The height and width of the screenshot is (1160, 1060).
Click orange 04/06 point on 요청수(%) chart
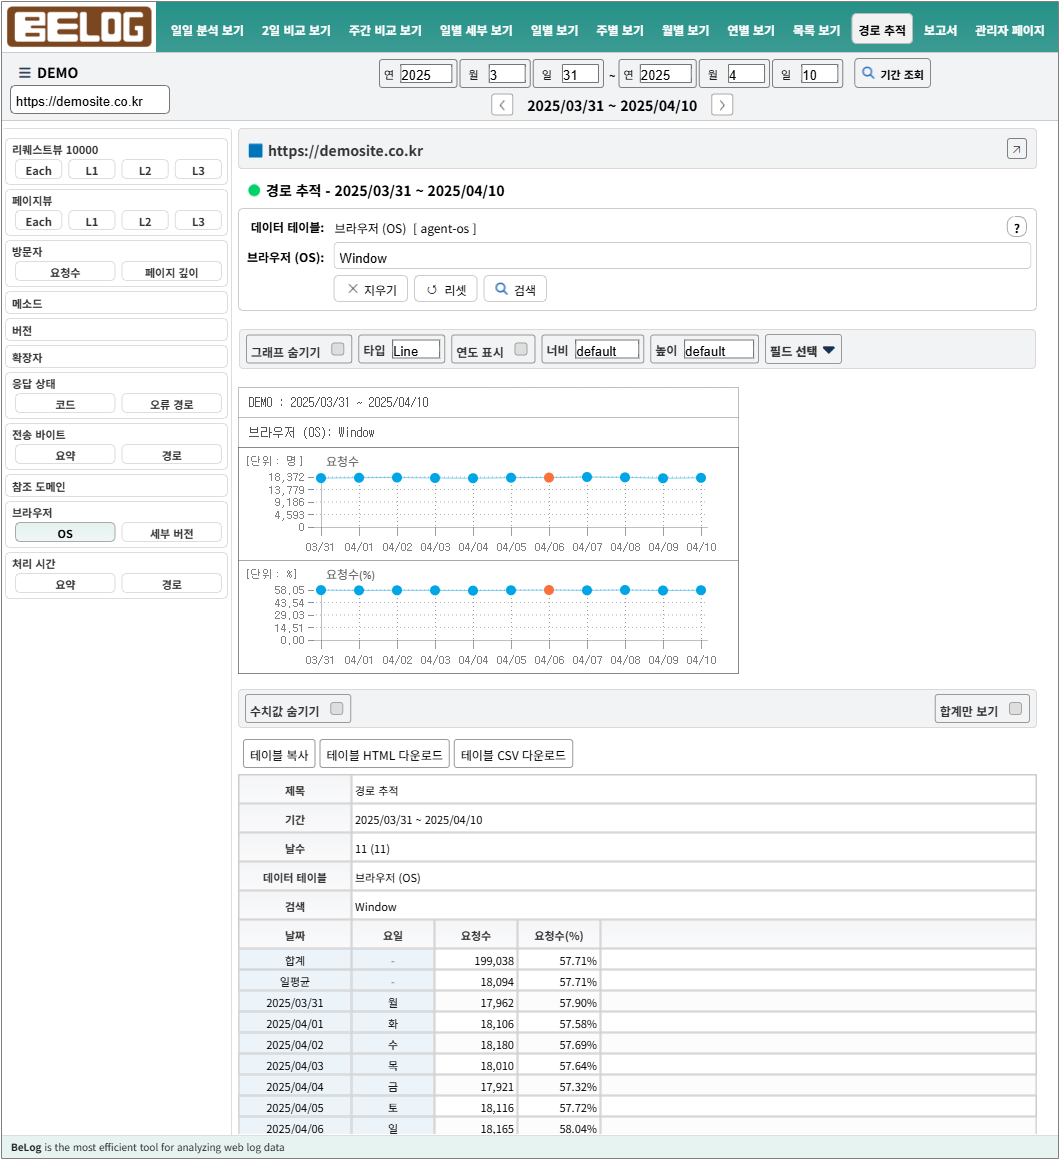[549, 590]
